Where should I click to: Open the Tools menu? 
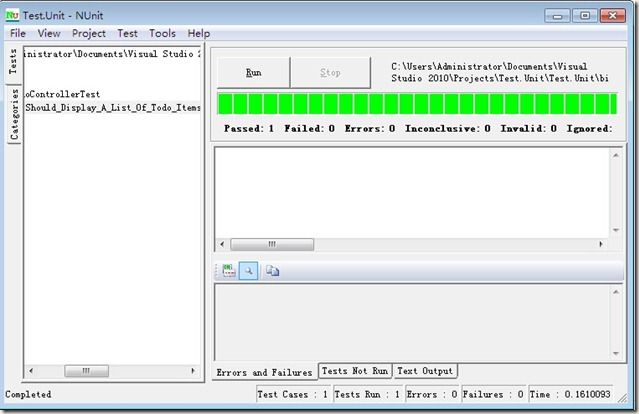coord(162,33)
